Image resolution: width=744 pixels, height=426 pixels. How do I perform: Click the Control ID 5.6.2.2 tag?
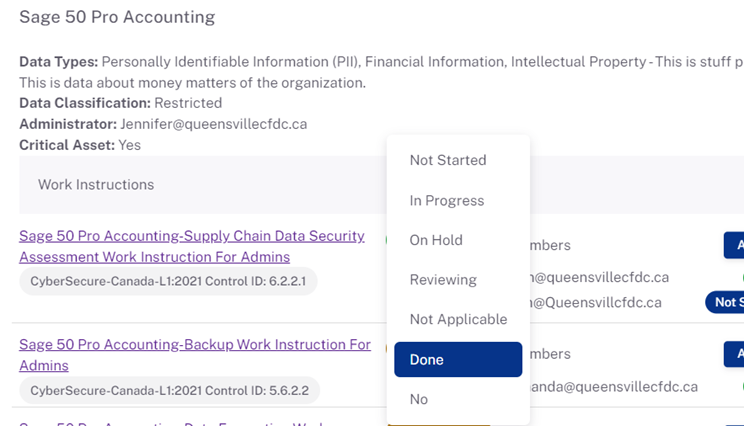click(x=169, y=390)
